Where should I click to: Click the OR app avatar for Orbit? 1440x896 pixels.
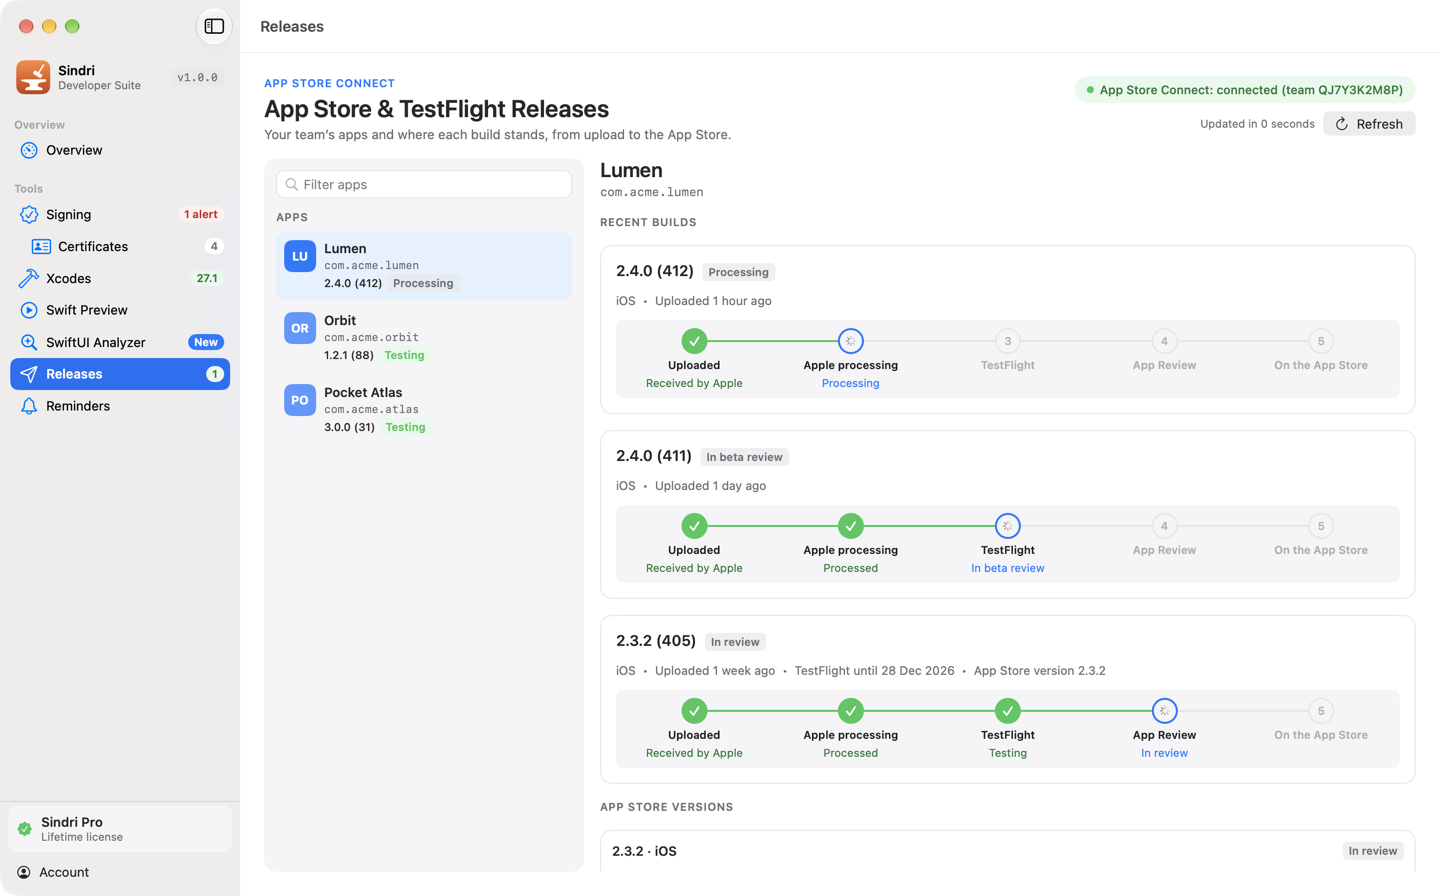pos(300,328)
